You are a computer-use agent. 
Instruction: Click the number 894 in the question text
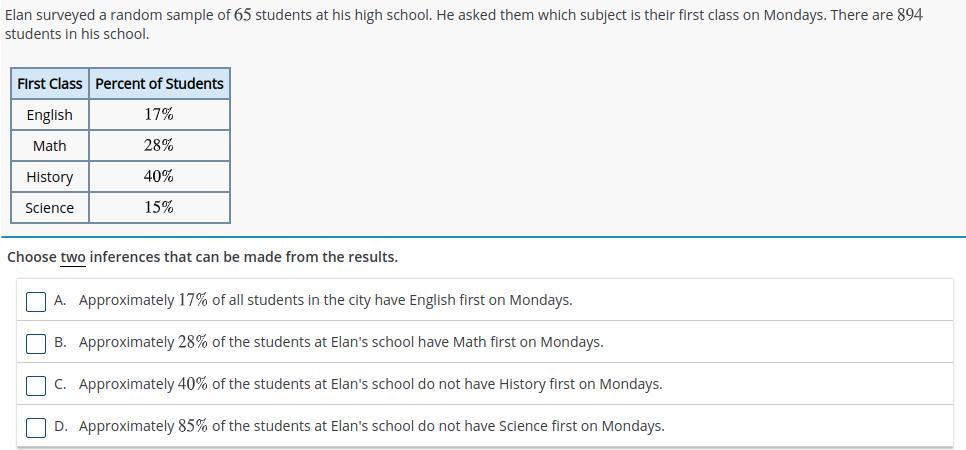coord(910,15)
